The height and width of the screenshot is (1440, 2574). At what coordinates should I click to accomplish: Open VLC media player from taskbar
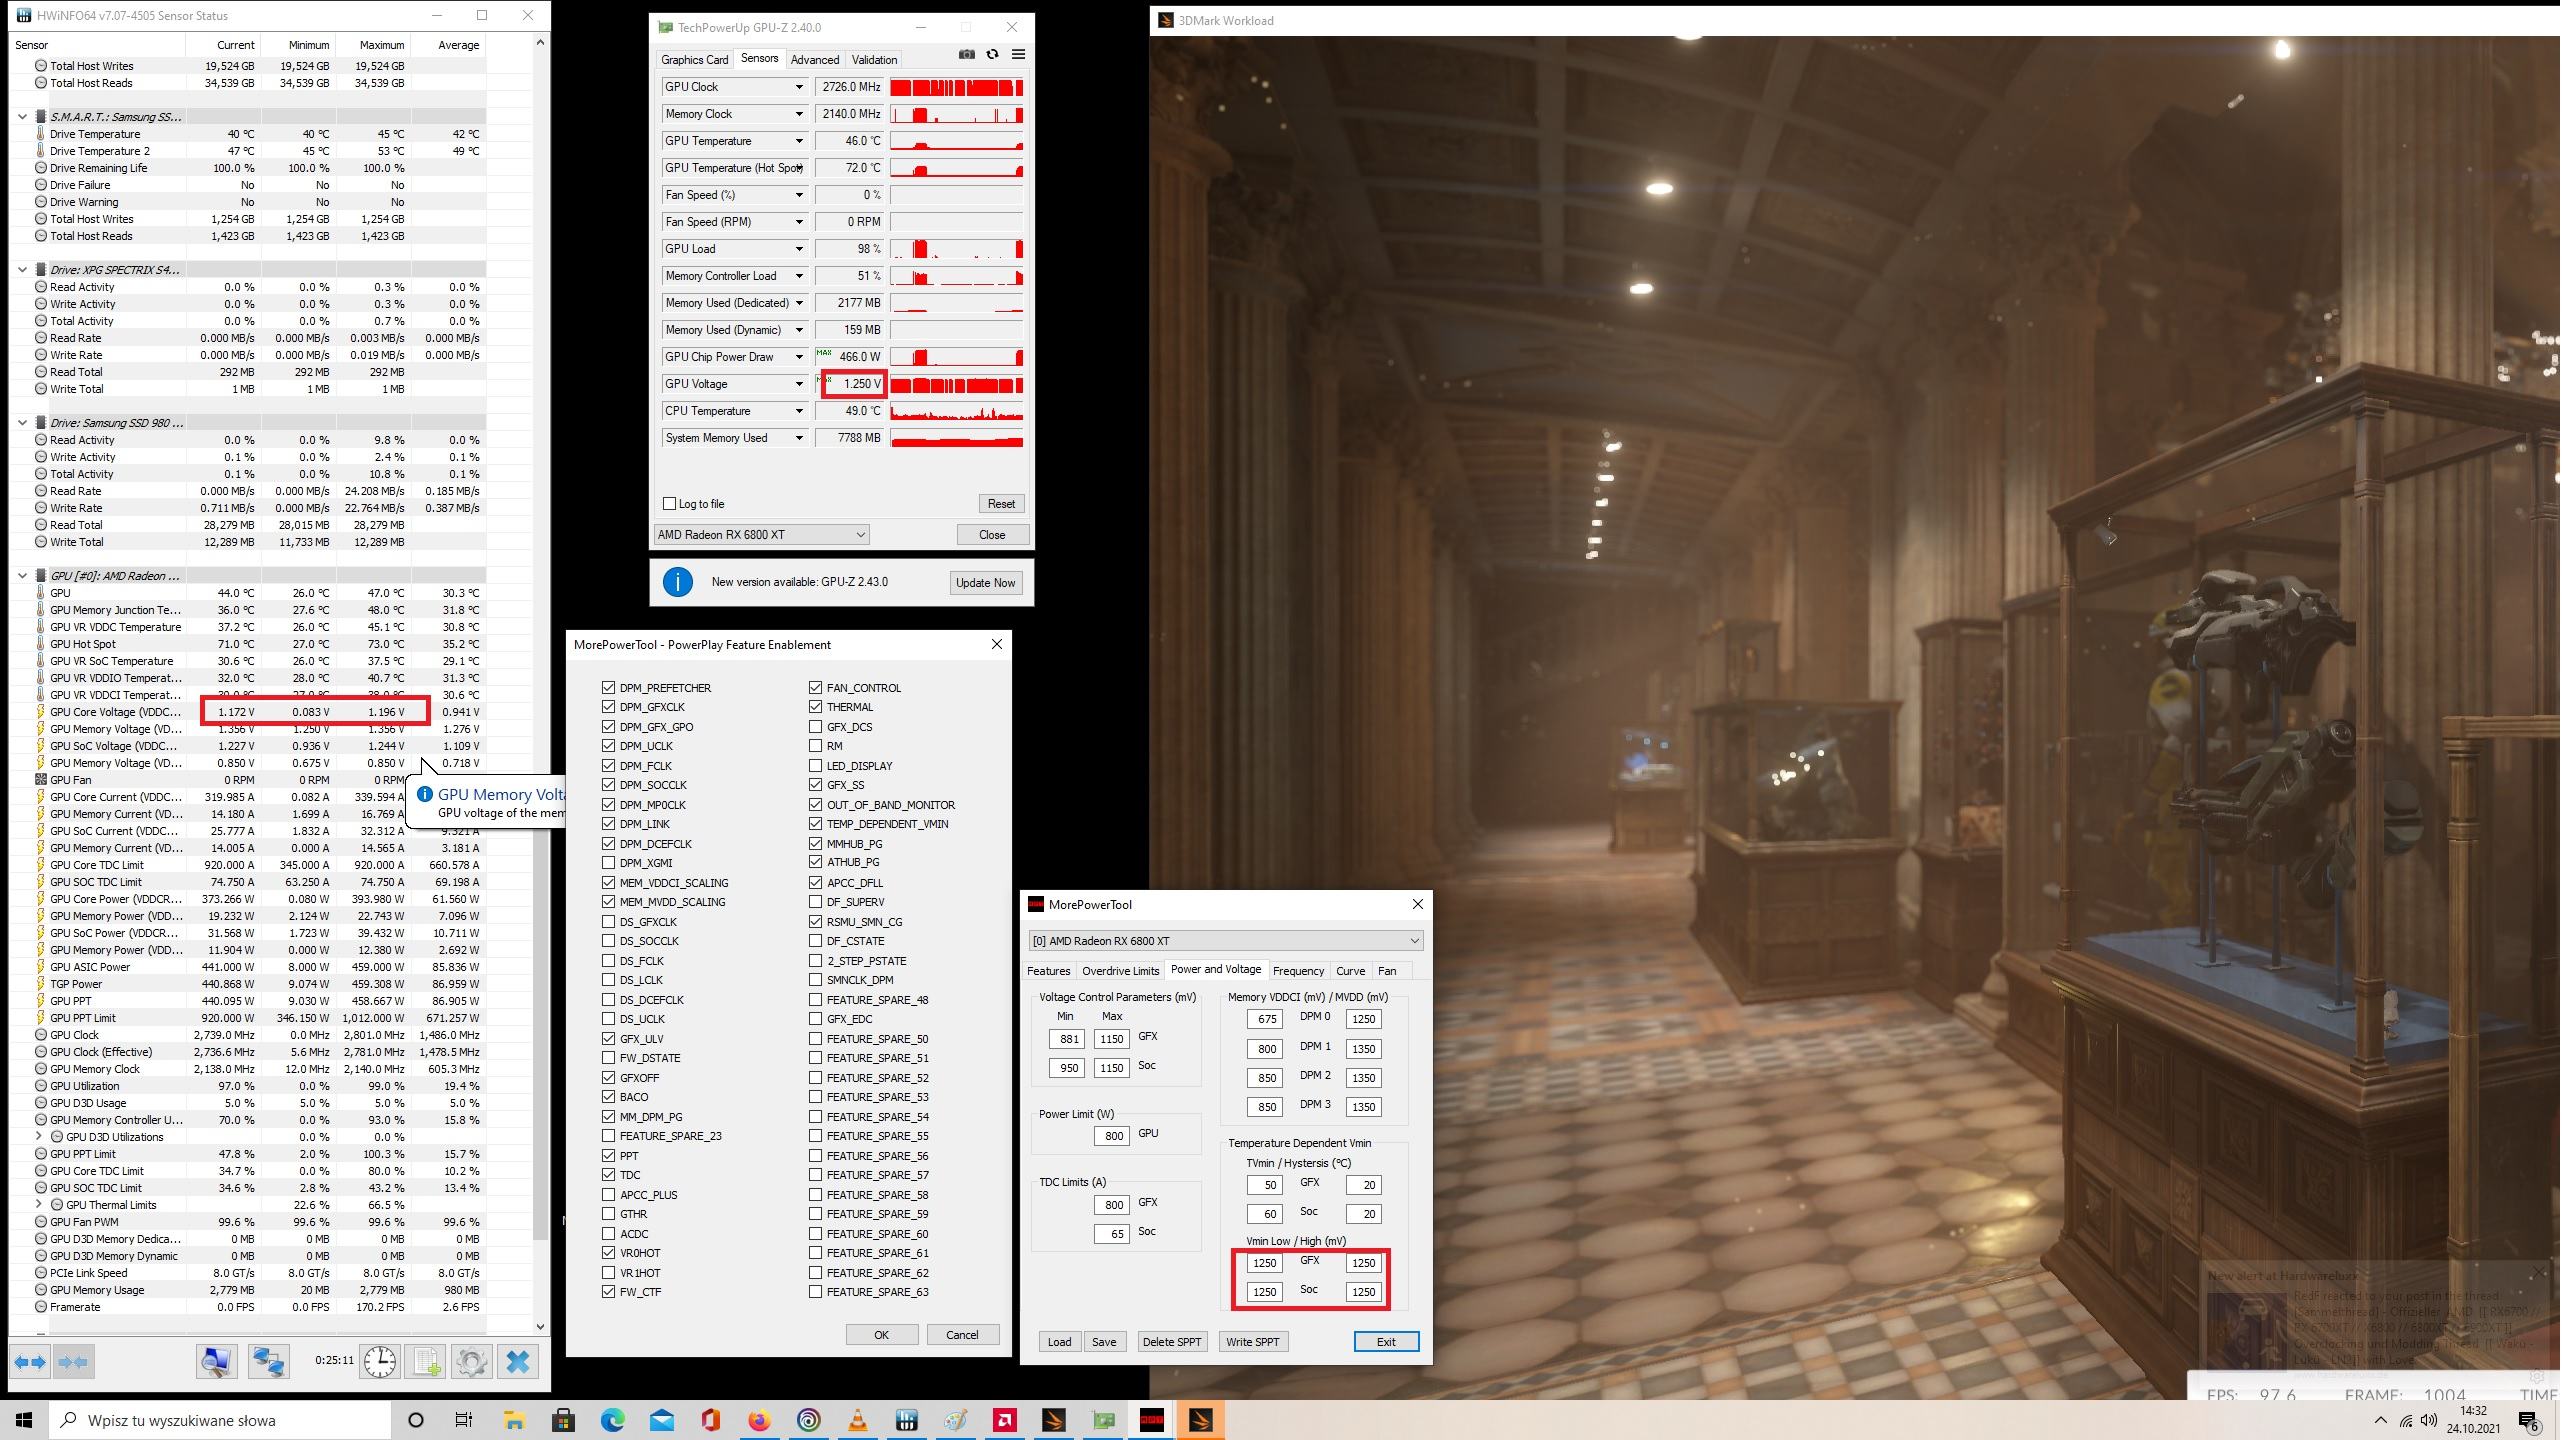[x=857, y=1420]
